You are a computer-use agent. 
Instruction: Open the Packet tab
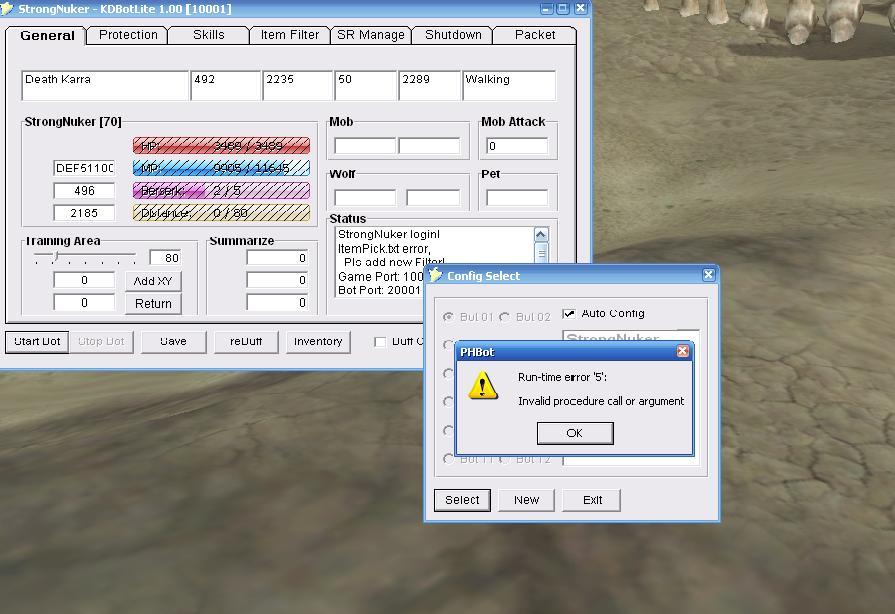[x=535, y=35]
